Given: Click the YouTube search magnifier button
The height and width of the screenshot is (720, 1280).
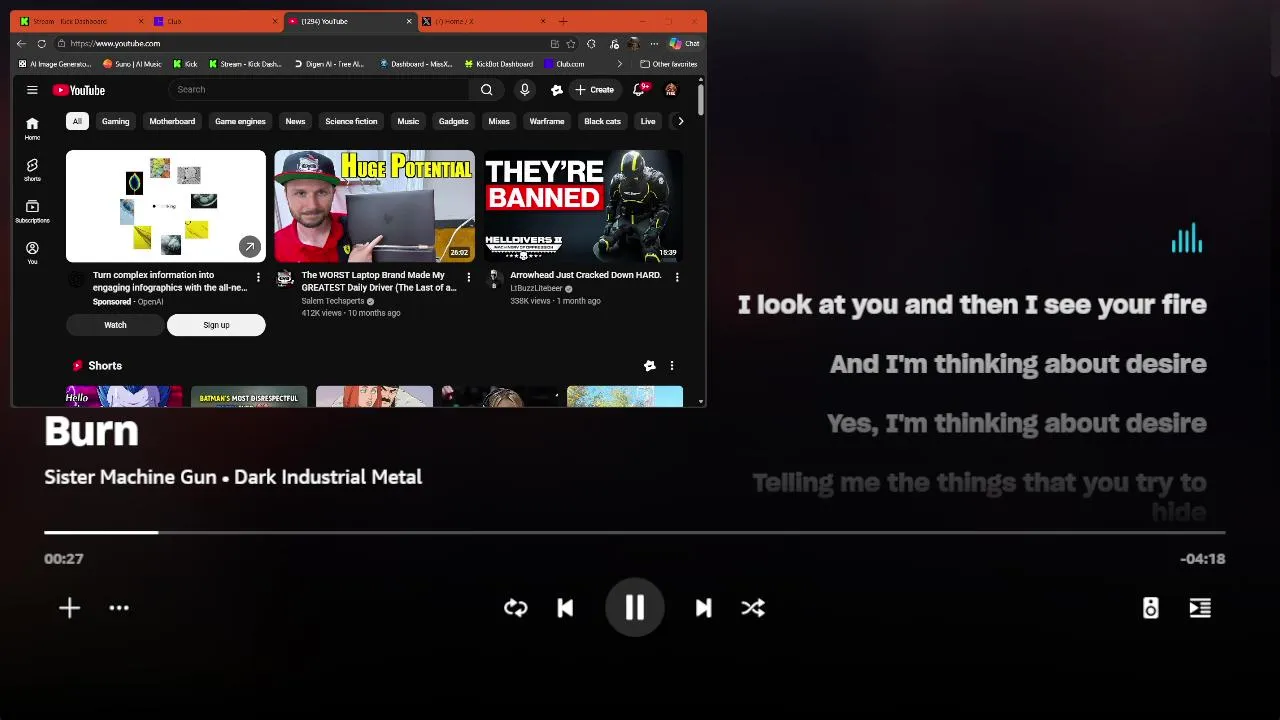Looking at the screenshot, I should pyautogui.click(x=486, y=90).
